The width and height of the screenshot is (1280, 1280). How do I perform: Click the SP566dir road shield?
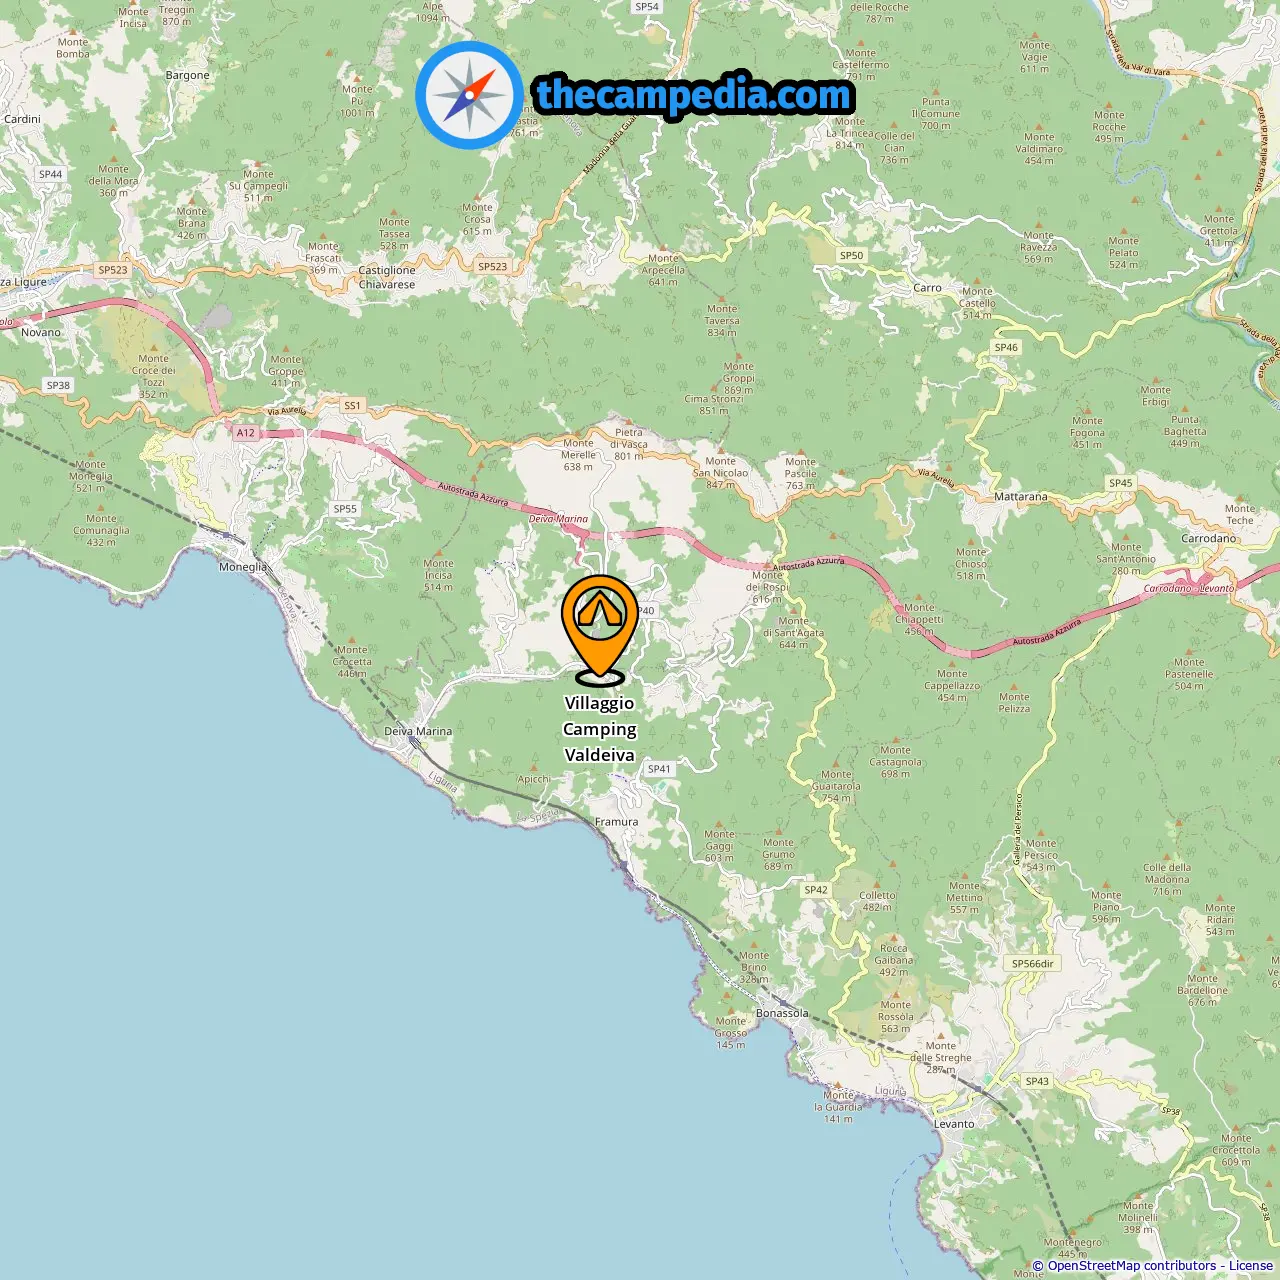[1033, 964]
